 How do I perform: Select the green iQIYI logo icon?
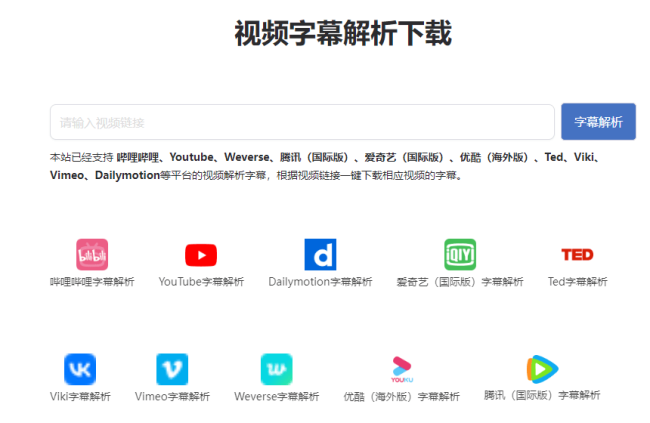(460, 255)
